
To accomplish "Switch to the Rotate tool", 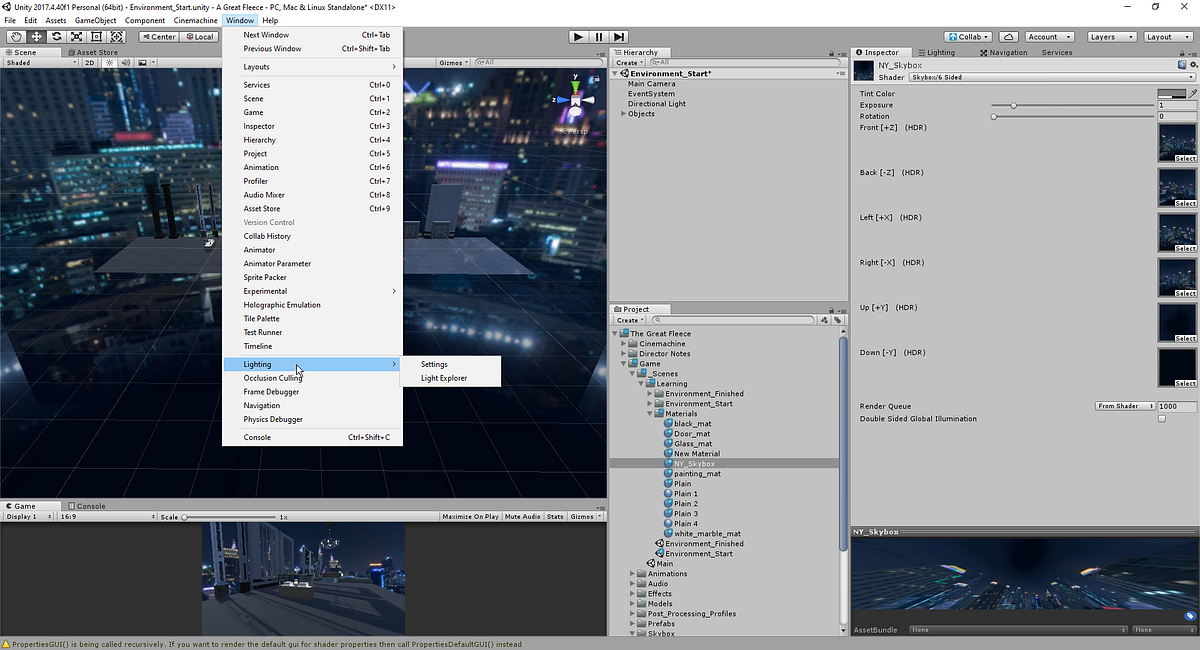I will click(x=56, y=36).
